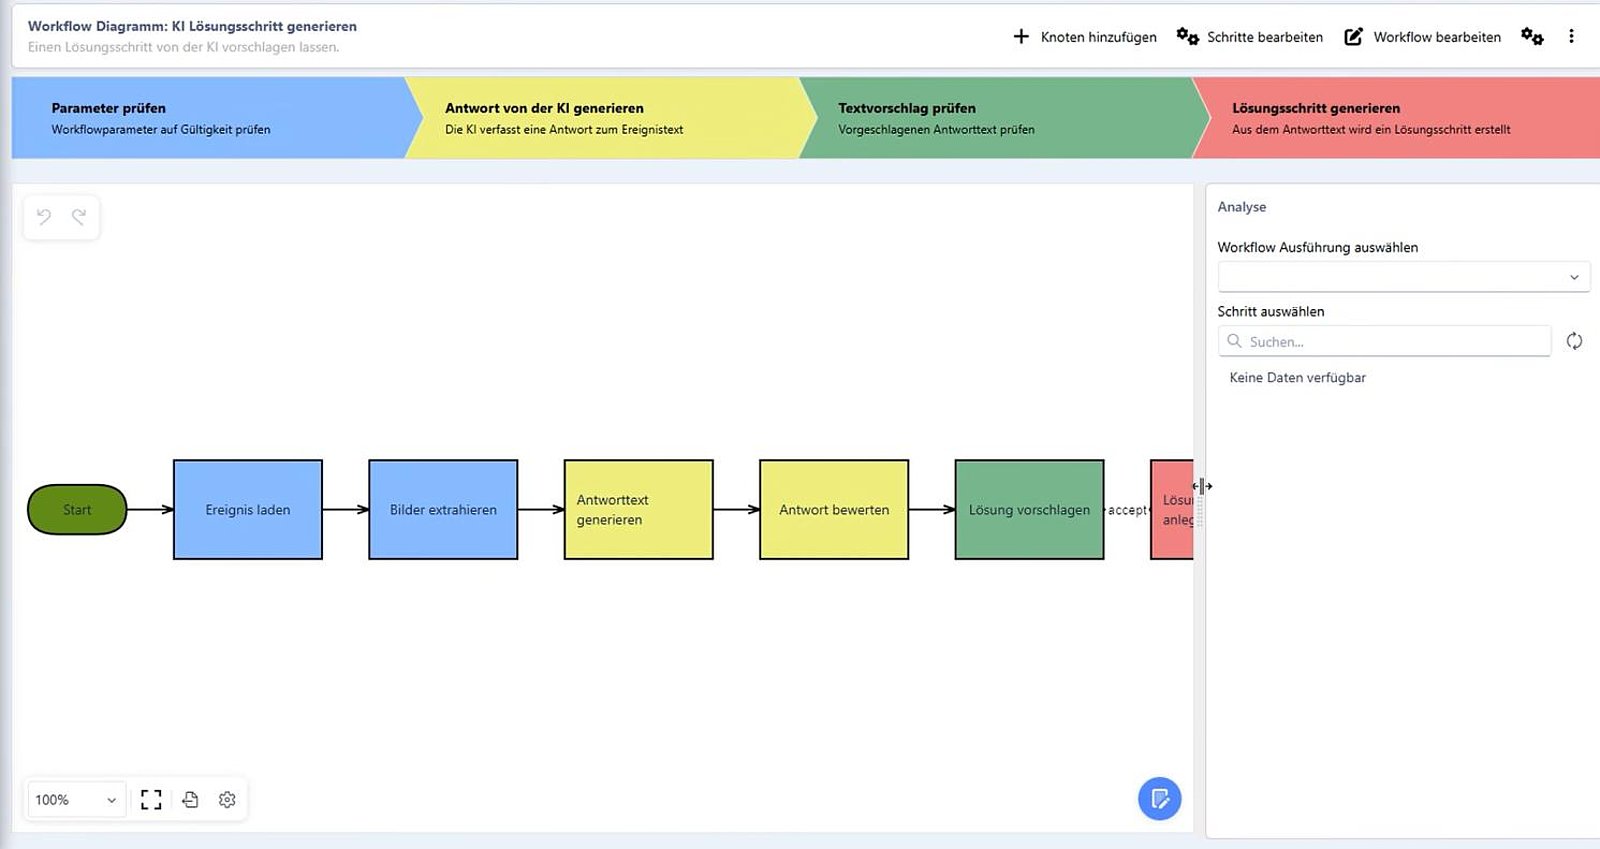Select the Lösungsschritt generieren phase
The height and width of the screenshot is (849, 1600).
[x=1398, y=118]
